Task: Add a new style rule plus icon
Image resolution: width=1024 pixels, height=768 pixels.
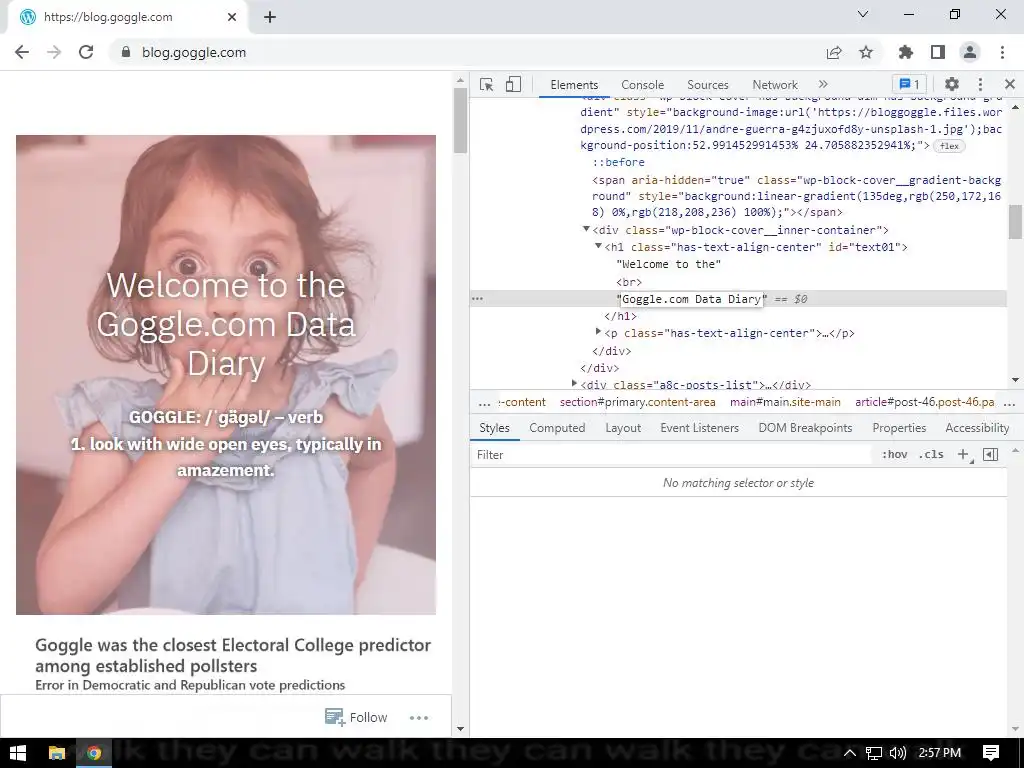Action: coord(963,455)
